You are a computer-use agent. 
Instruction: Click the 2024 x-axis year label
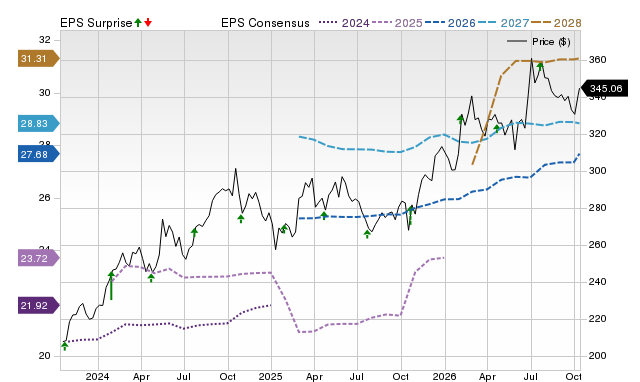pyautogui.click(x=97, y=376)
